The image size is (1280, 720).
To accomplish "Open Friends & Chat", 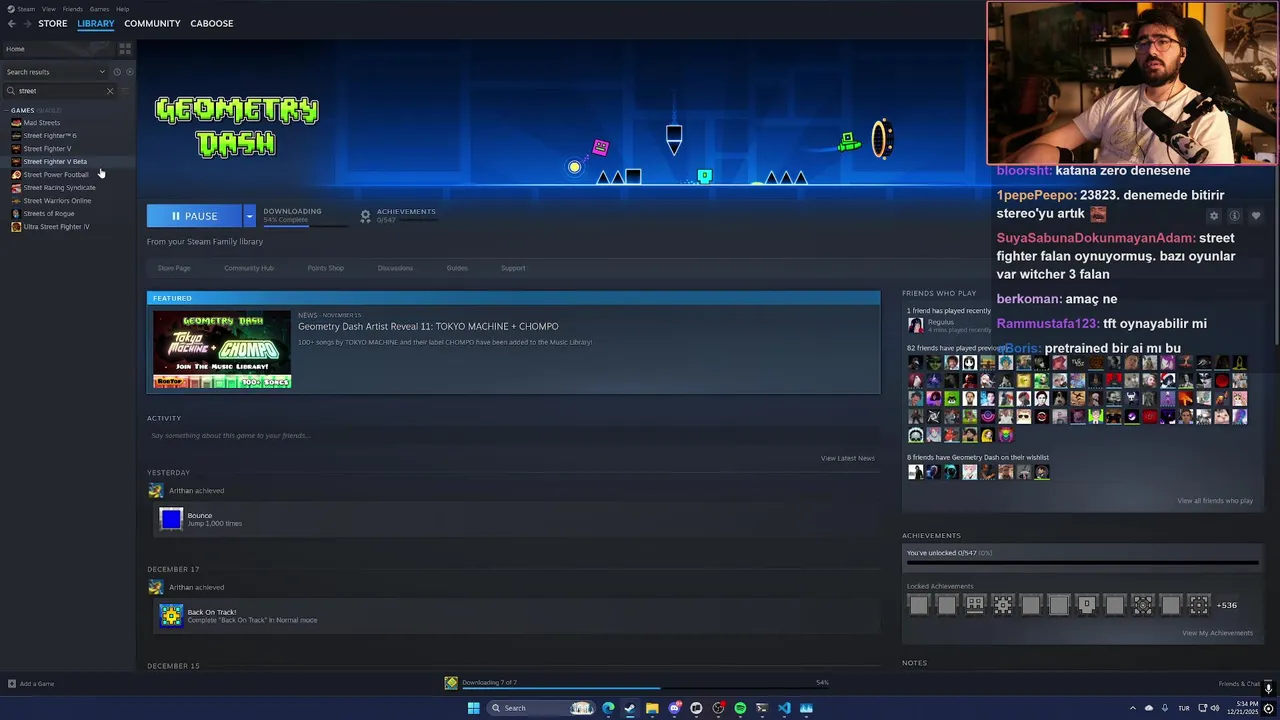I will [x=1239, y=684].
